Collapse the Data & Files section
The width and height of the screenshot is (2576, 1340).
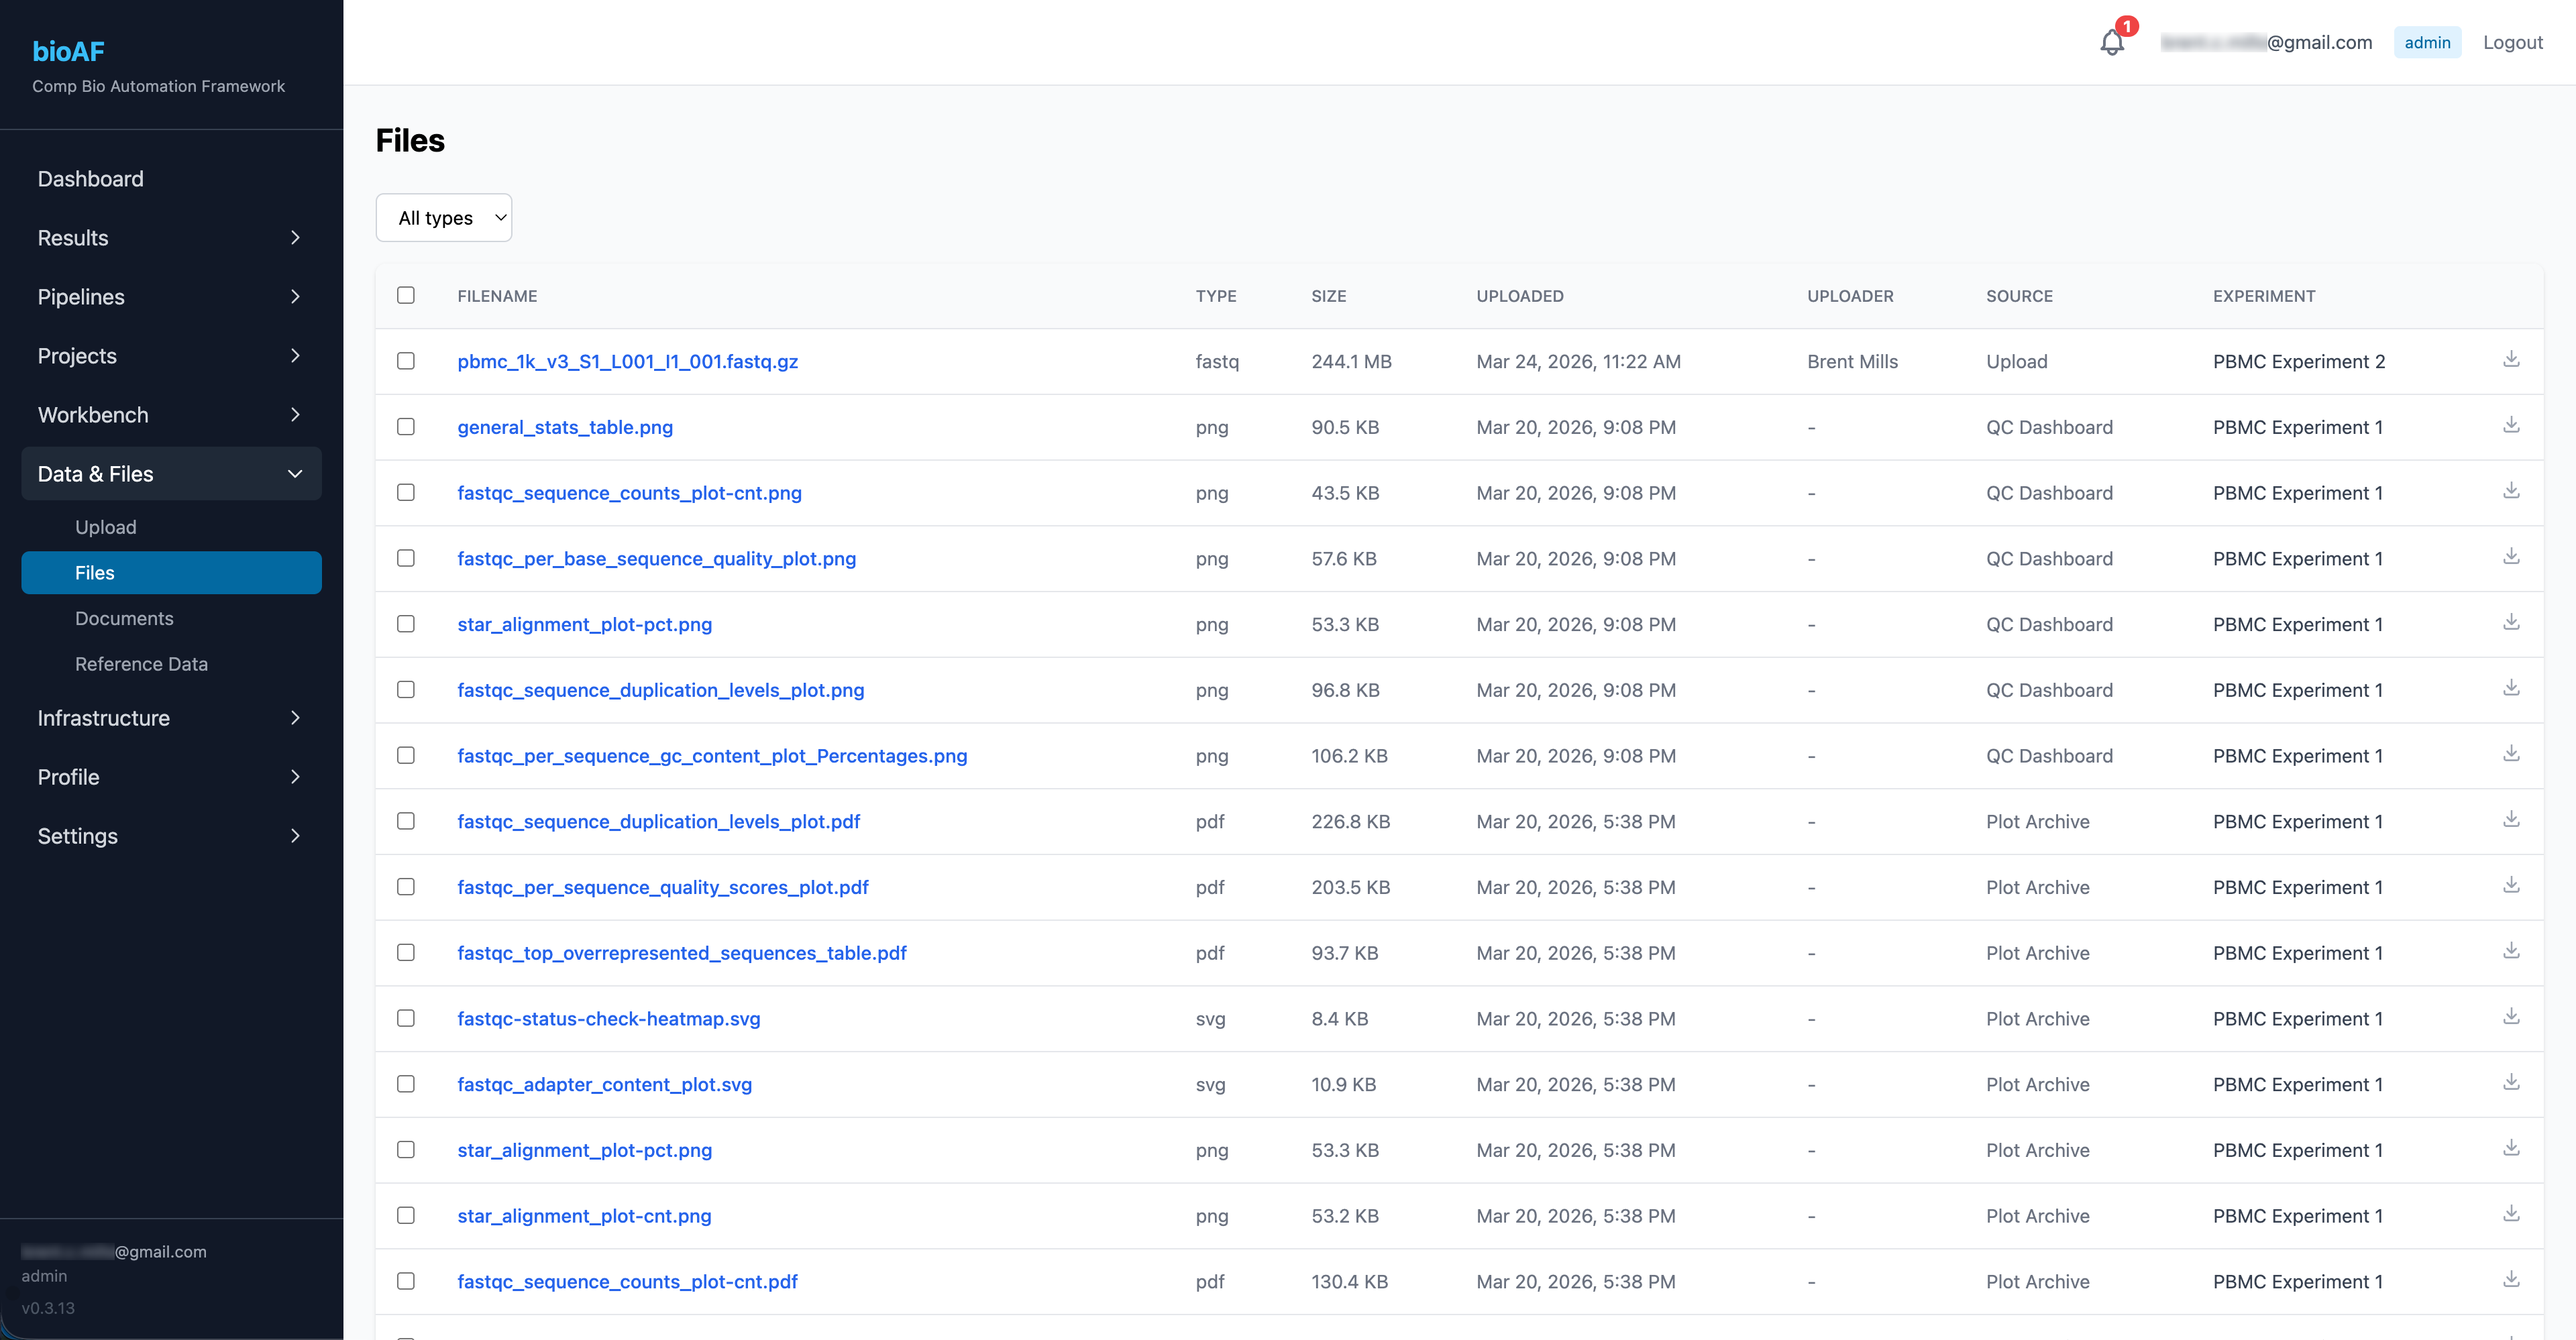171,474
